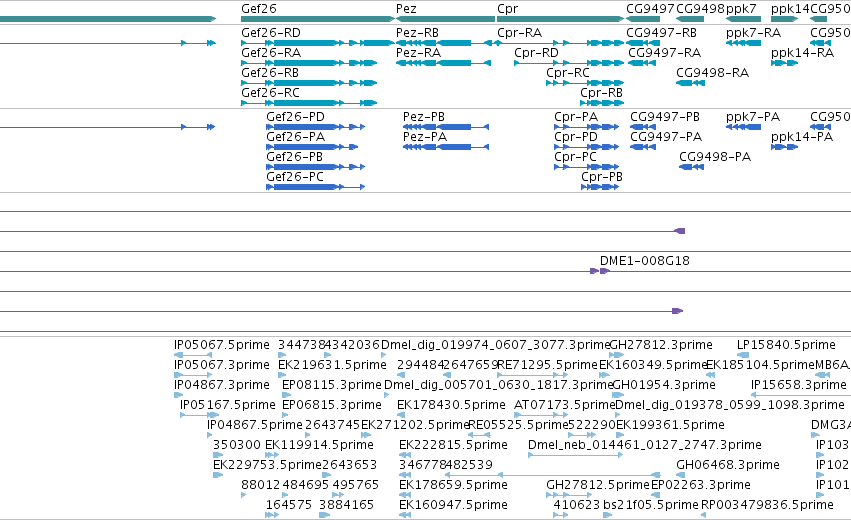Open EST IP04867.3prime

(x=221, y=385)
